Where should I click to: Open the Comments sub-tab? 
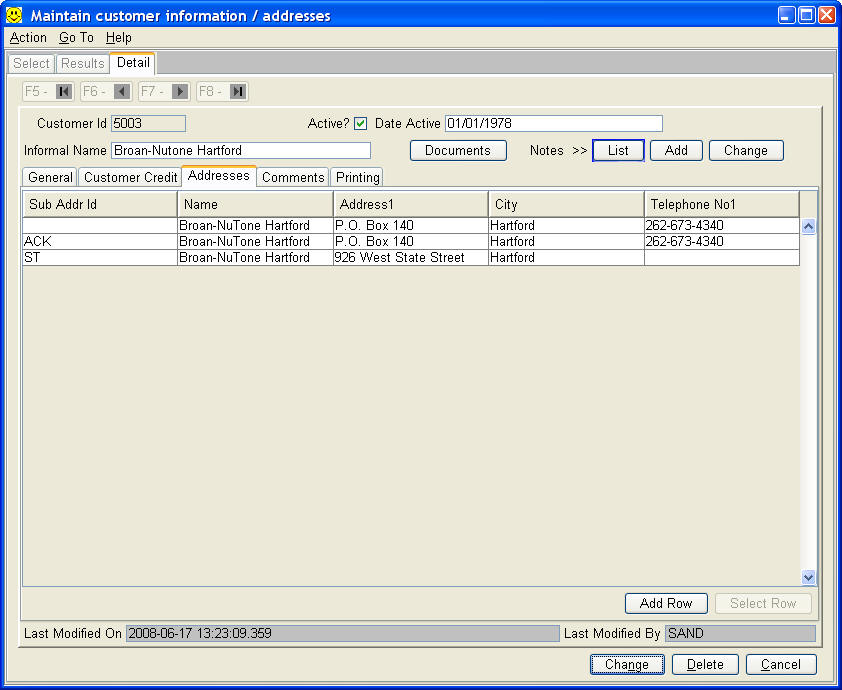[293, 177]
